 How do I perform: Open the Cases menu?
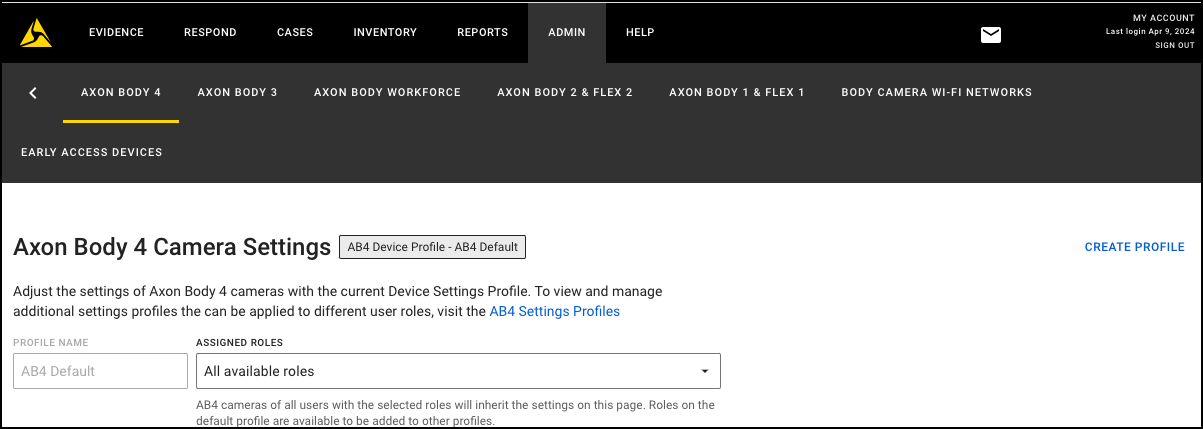[295, 33]
